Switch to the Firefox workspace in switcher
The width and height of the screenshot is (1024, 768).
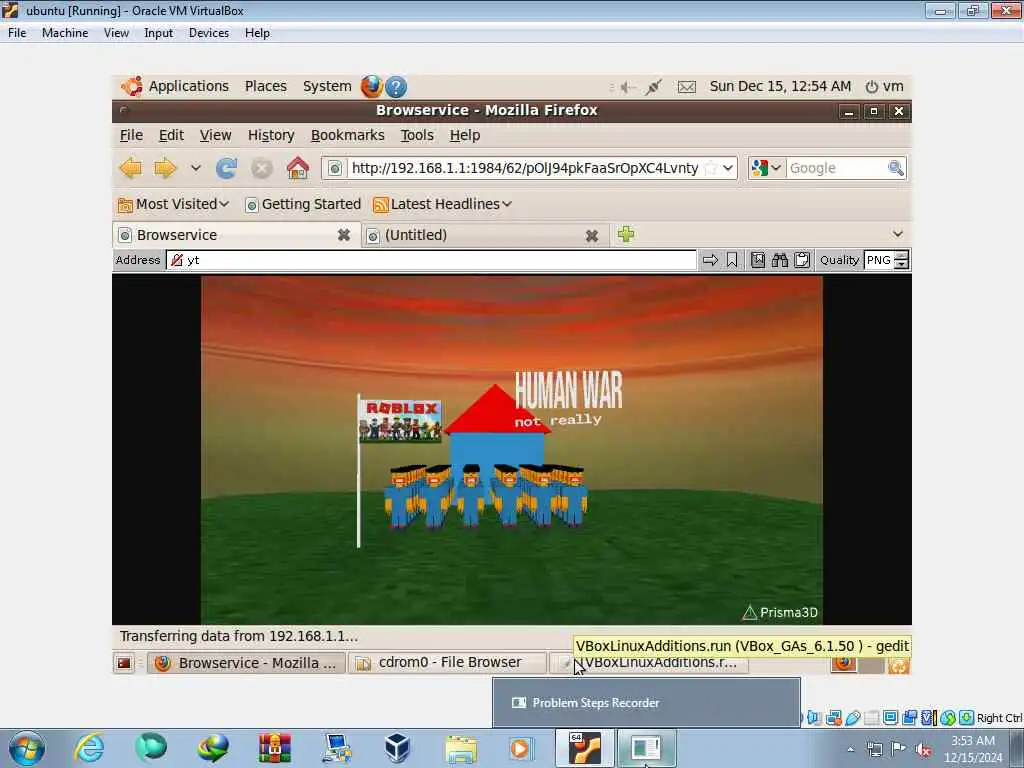click(844, 664)
